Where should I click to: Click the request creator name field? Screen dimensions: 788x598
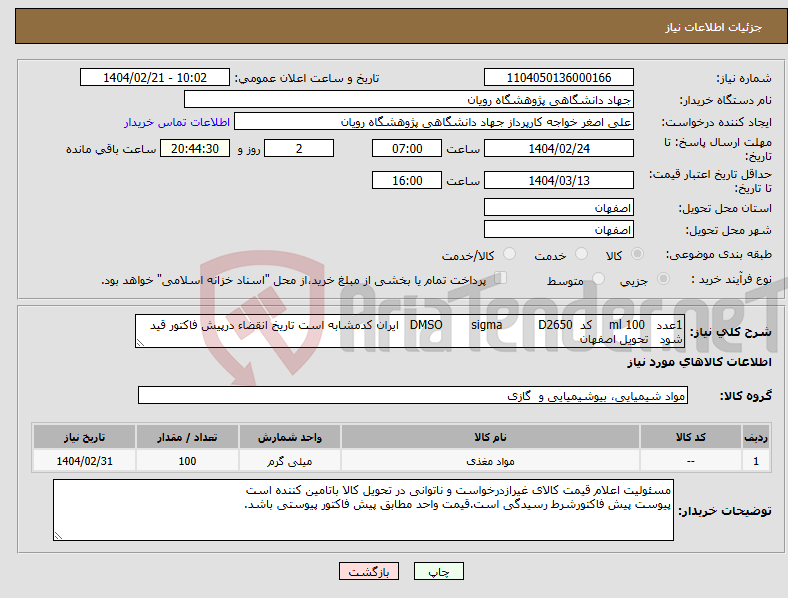(434, 122)
